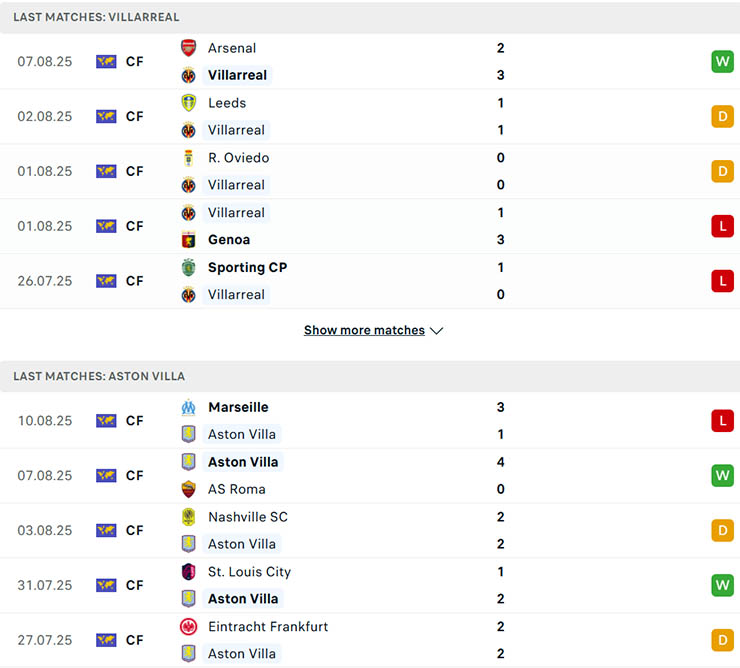Click the Marseille club crest icon
The height and width of the screenshot is (668, 740).
tap(188, 407)
